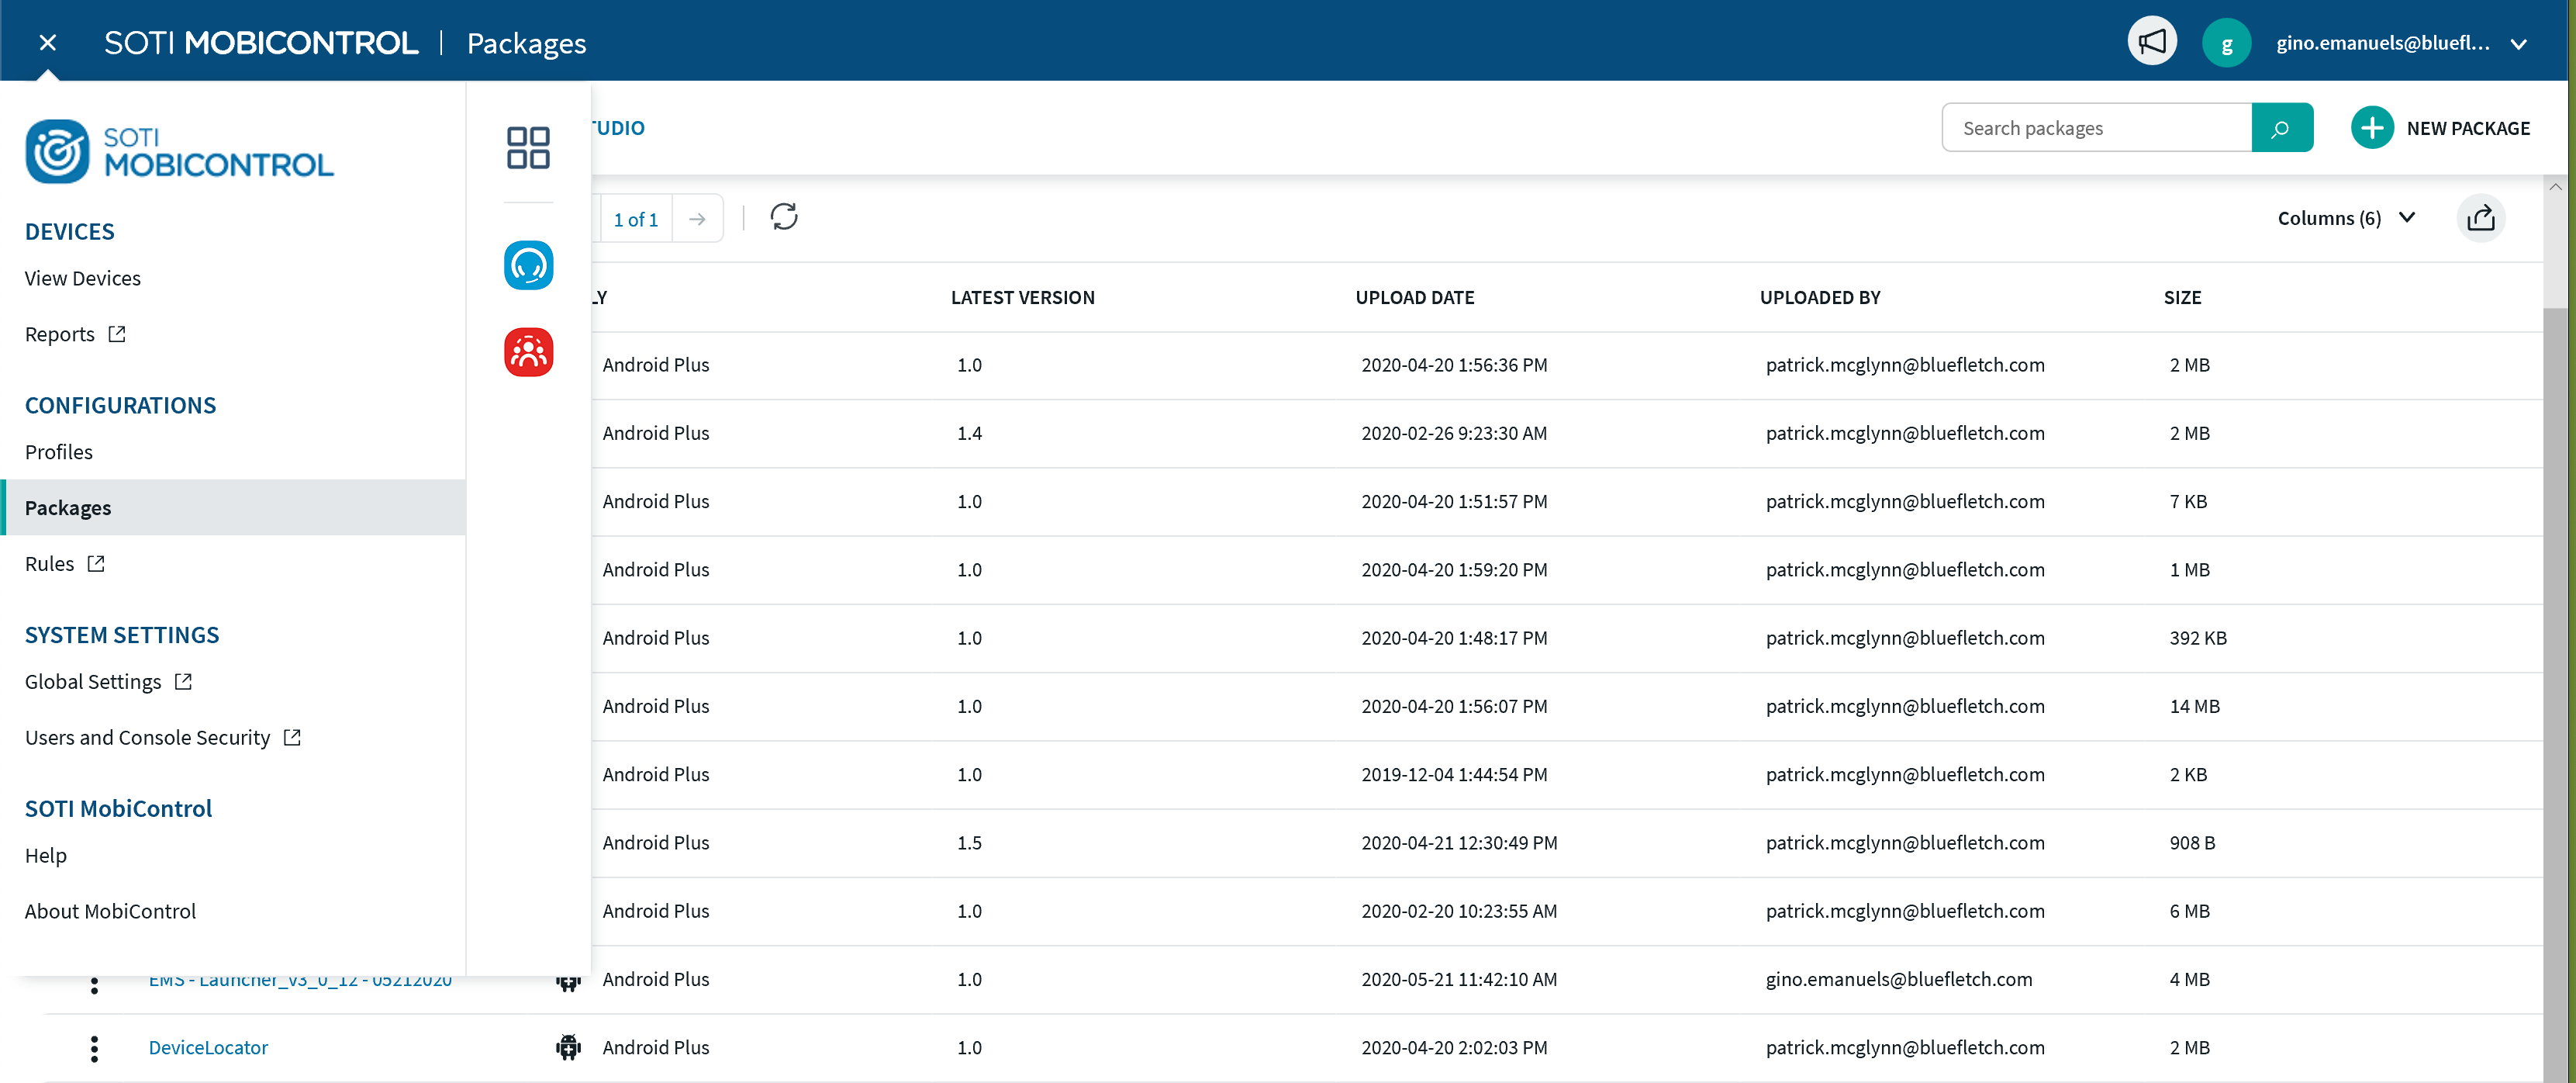Click the external-link icon beside Global Settings
The image size is (2576, 1083).
(183, 682)
